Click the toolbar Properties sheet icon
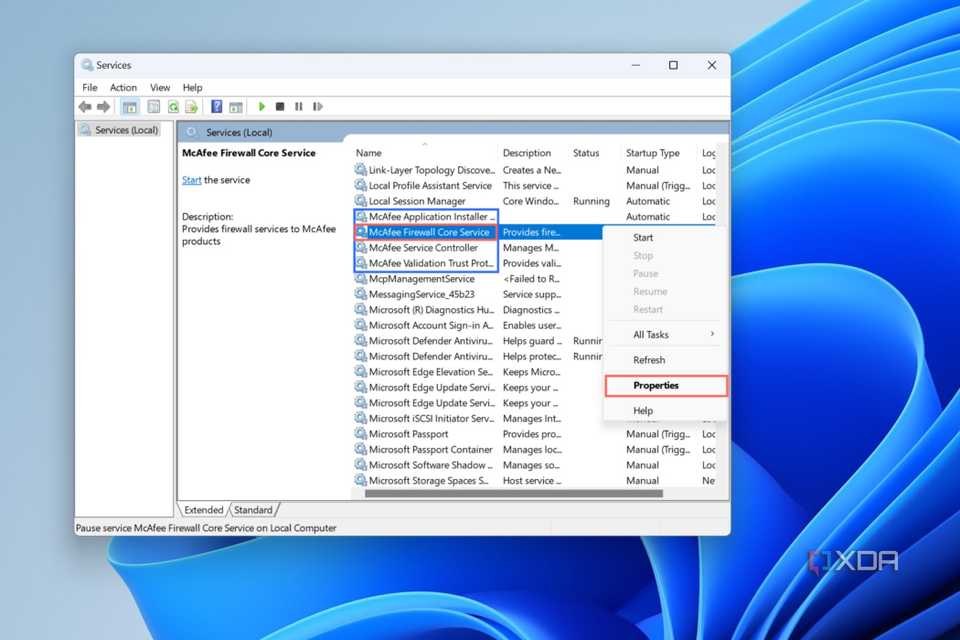 coord(154,107)
